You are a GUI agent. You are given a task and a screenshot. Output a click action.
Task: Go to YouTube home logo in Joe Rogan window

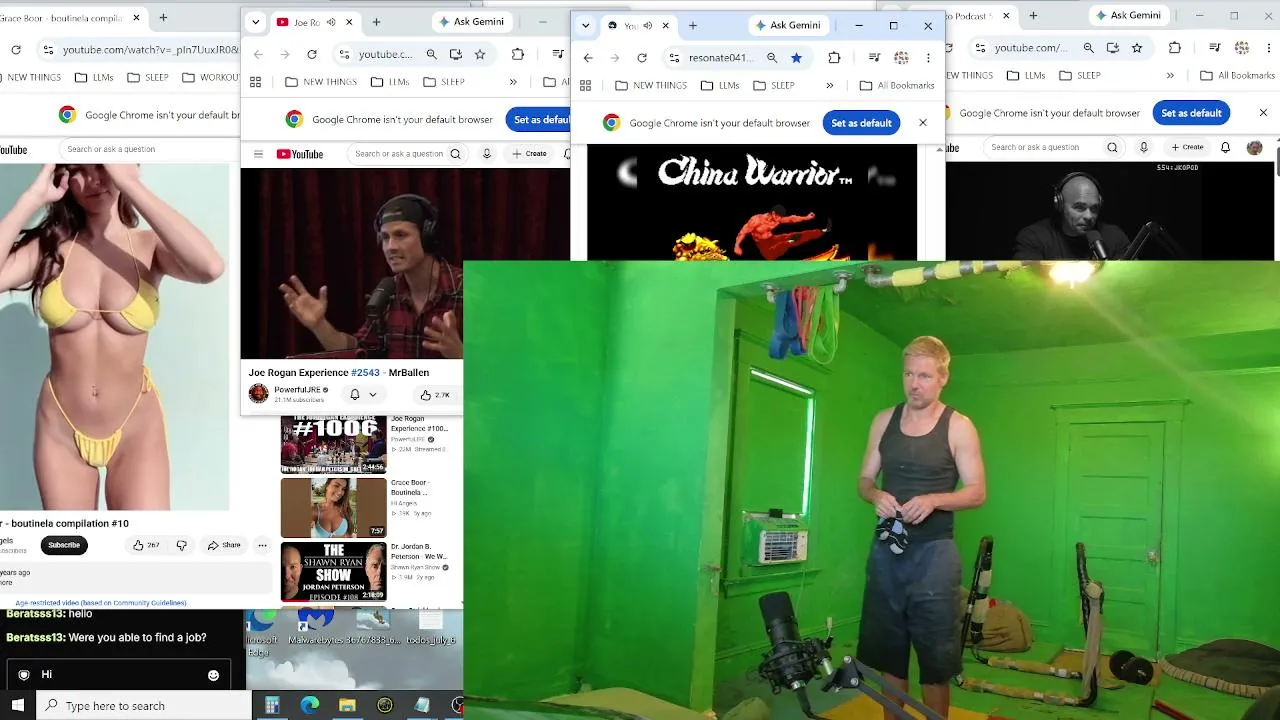pos(300,154)
